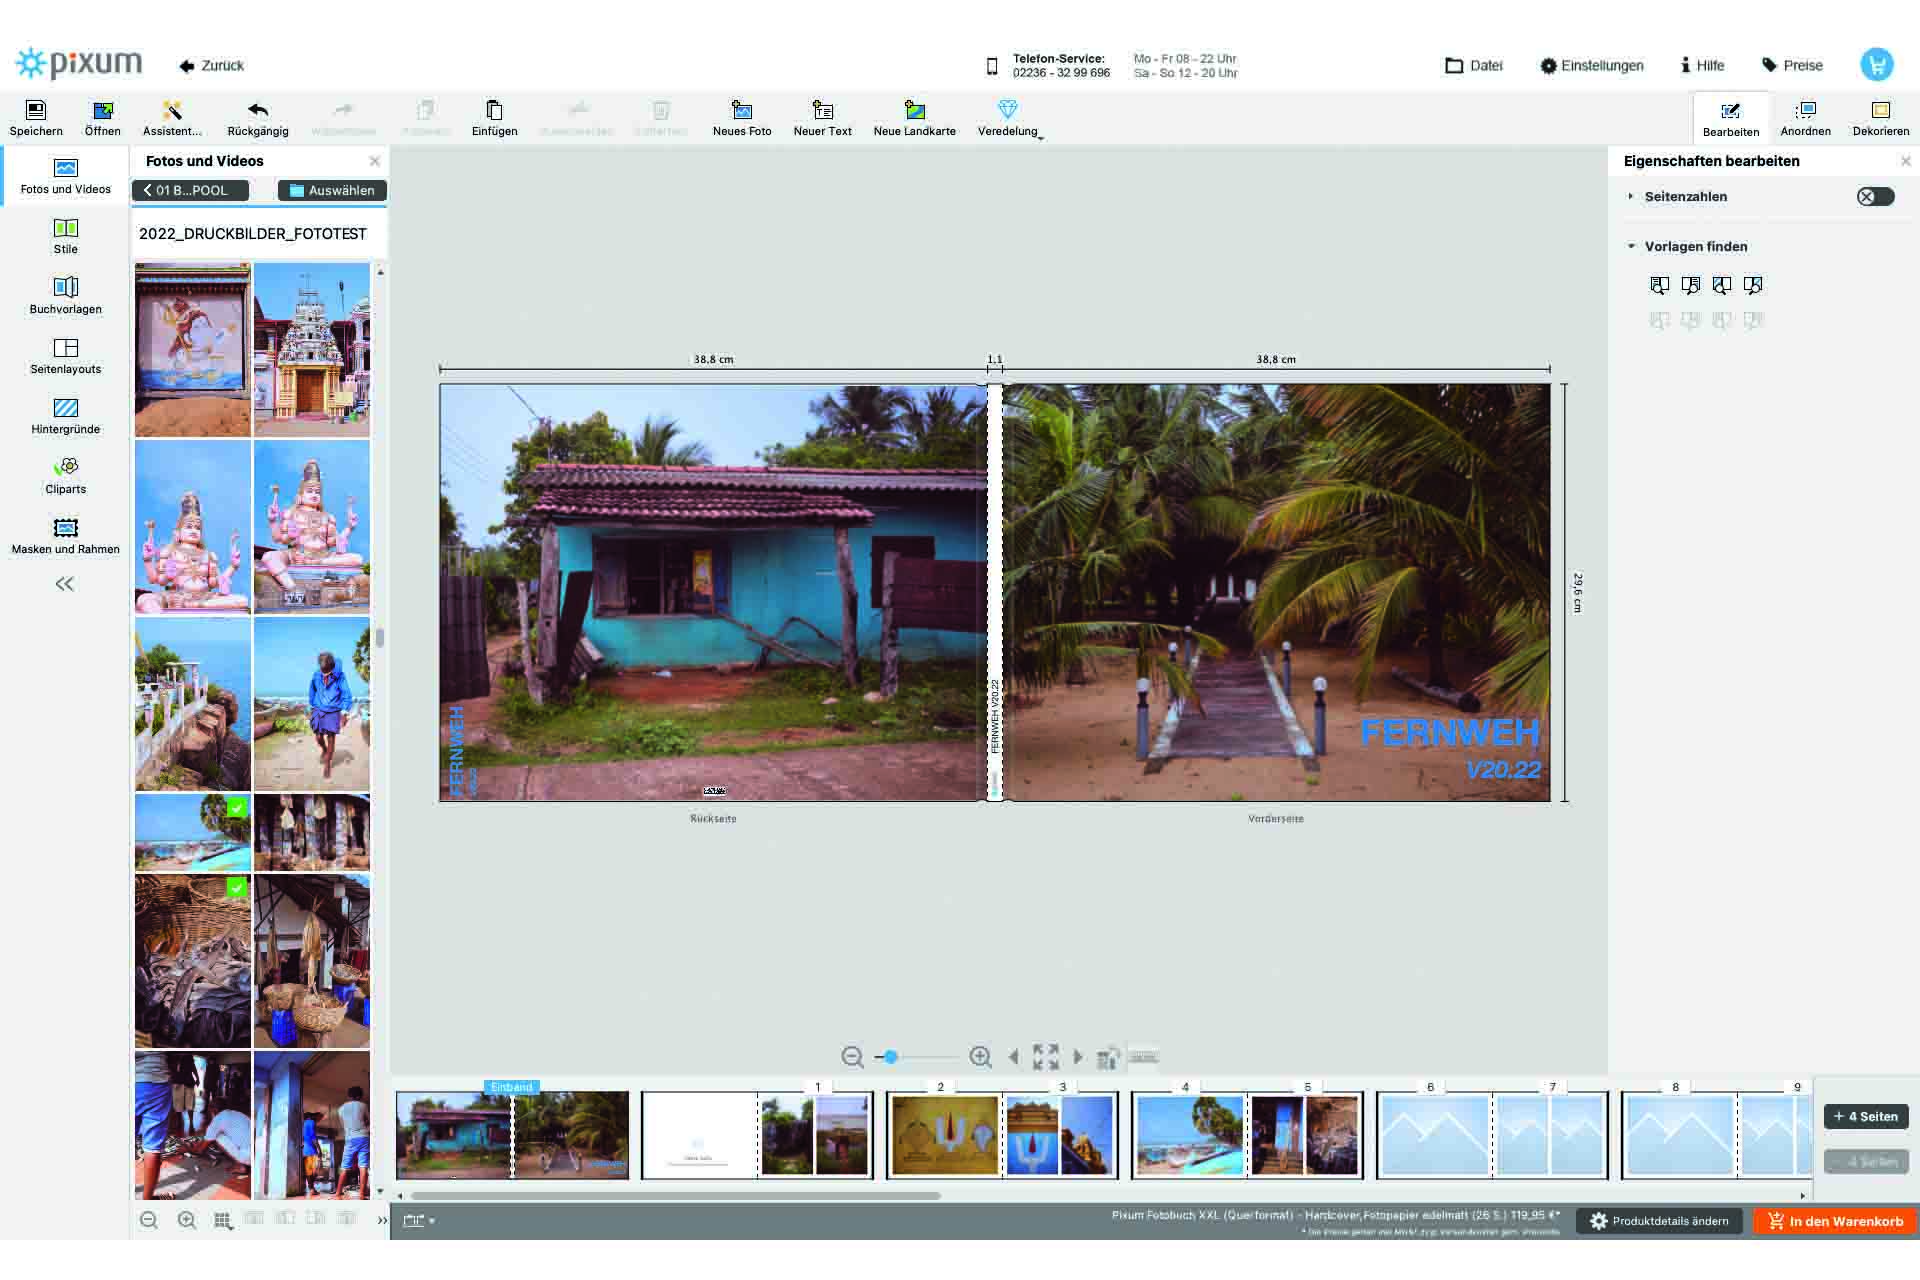Viewport: 1920px width, 1280px height.
Task: Open the thumbnail grid view dropdown
Action: point(223,1220)
